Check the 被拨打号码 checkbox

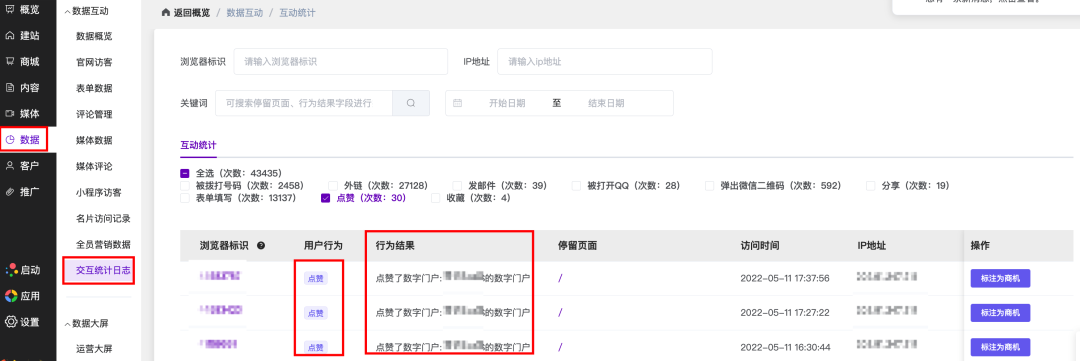[185, 185]
